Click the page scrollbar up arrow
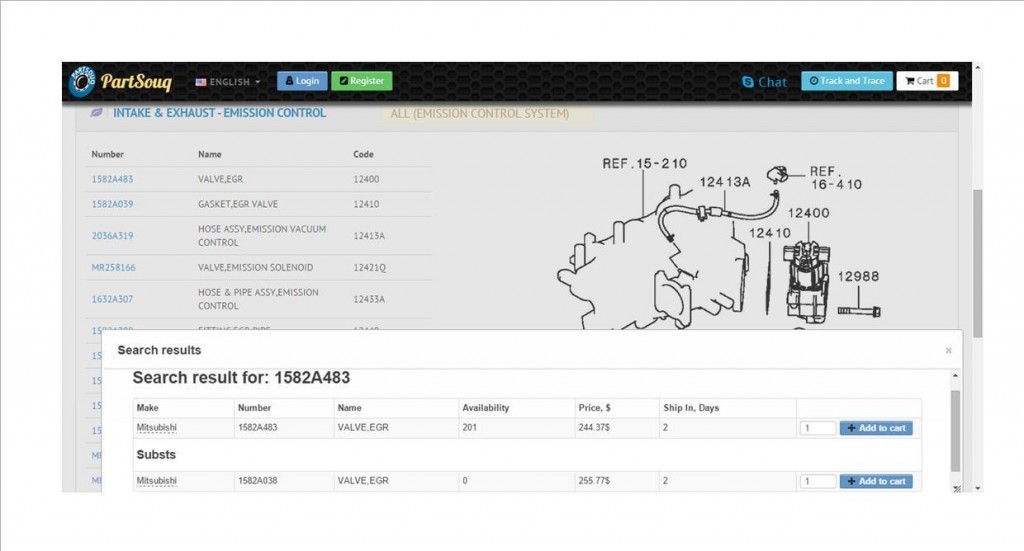The image size is (1024, 551). pos(978,67)
